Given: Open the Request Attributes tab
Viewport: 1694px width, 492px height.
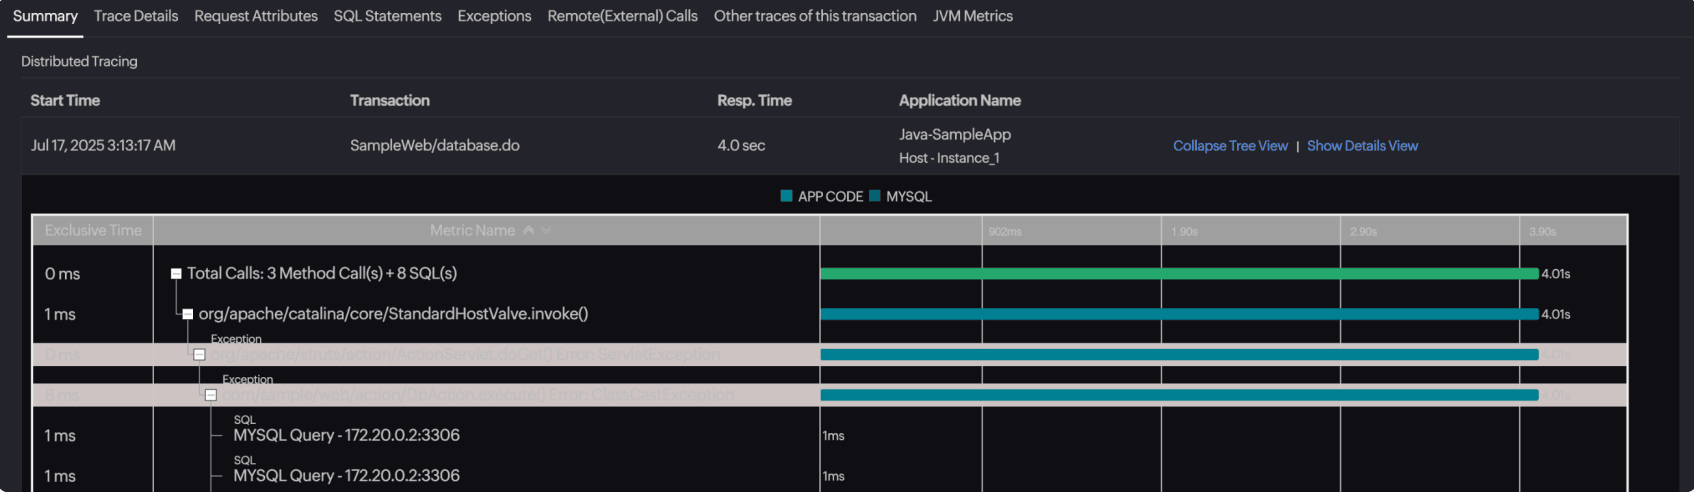Looking at the screenshot, I should pyautogui.click(x=256, y=16).
